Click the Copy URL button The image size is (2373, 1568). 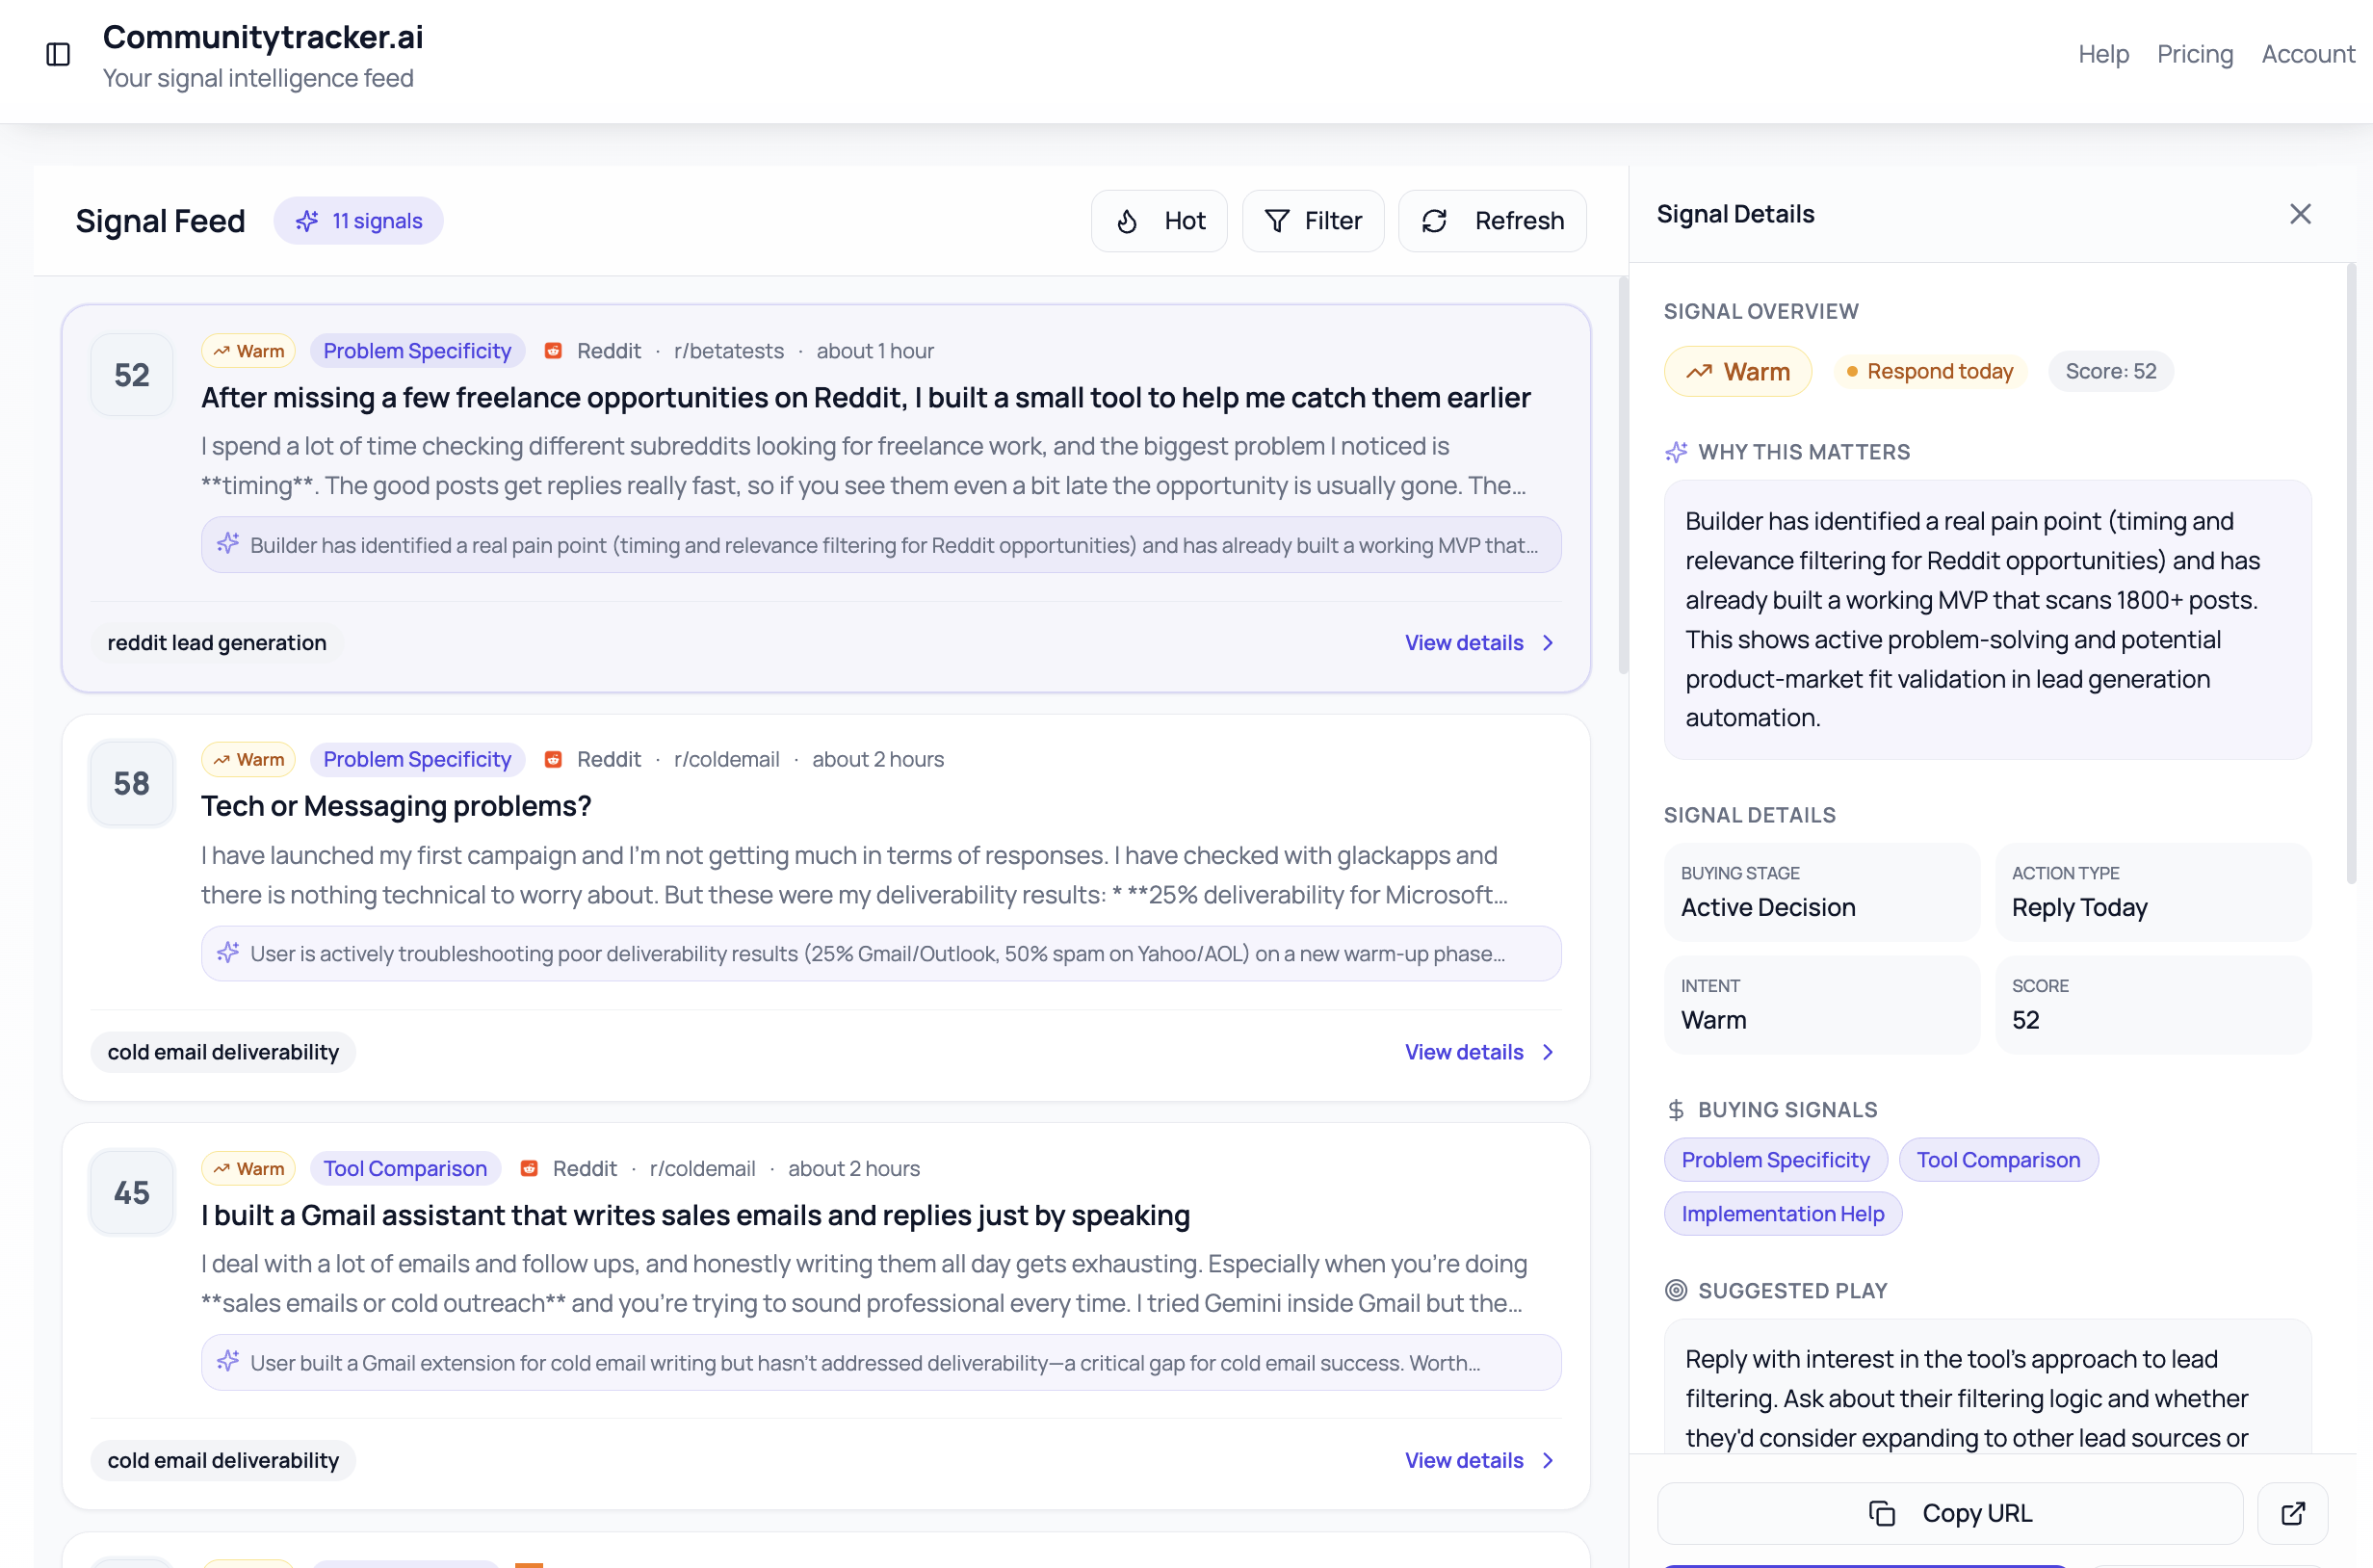tap(1949, 1512)
